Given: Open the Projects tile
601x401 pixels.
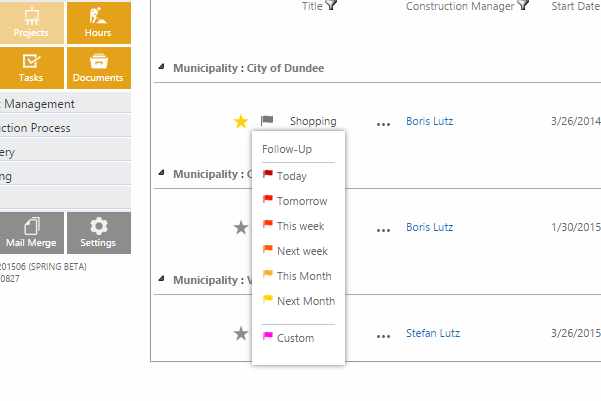Looking at the screenshot, I should (31, 23).
